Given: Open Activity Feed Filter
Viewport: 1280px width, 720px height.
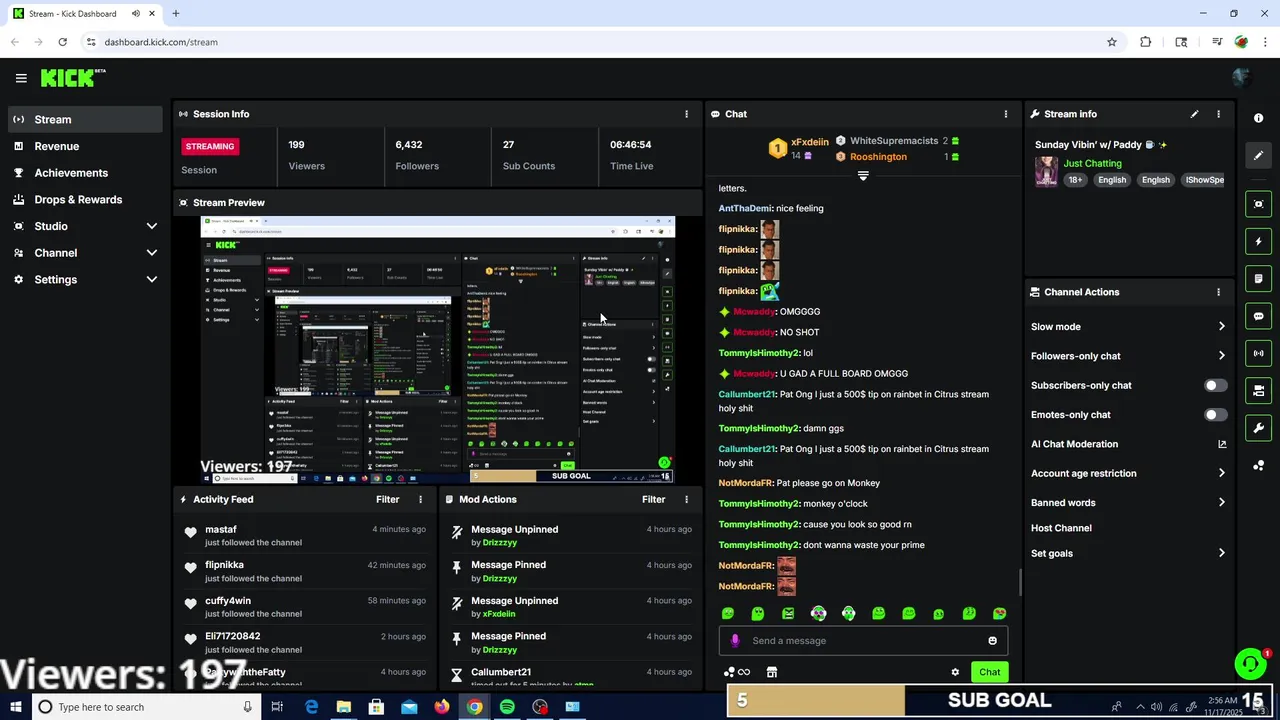Looking at the screenshot, I should [x=387, y=499].
